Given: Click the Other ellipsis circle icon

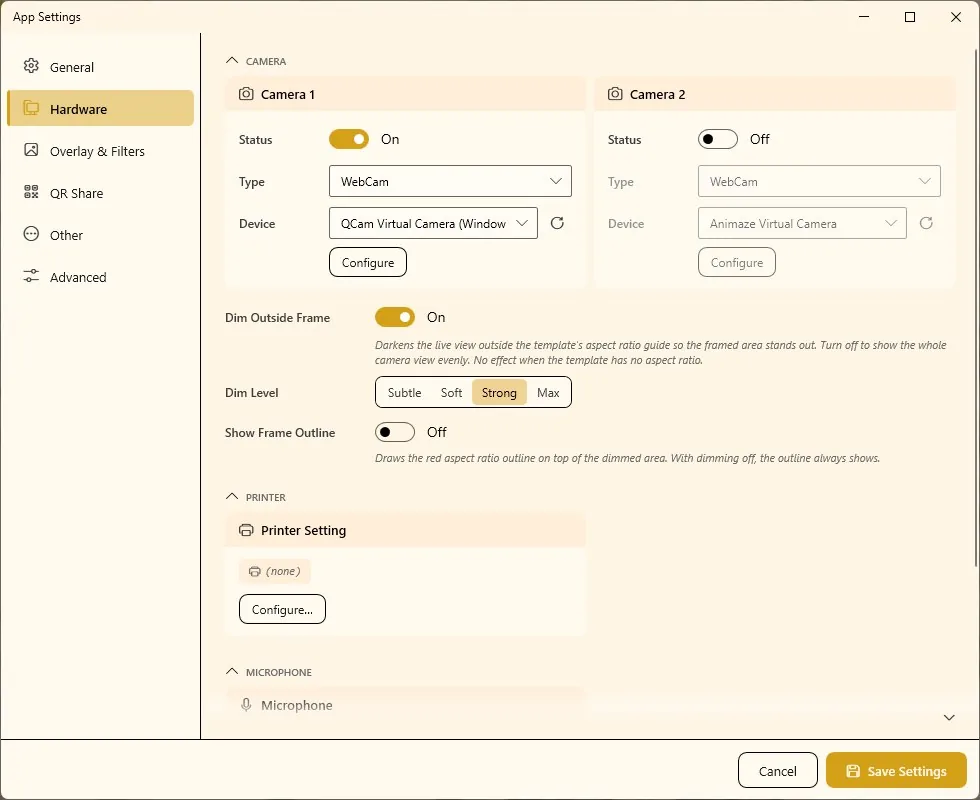Looking at the screenshot, I should (31, 234).
